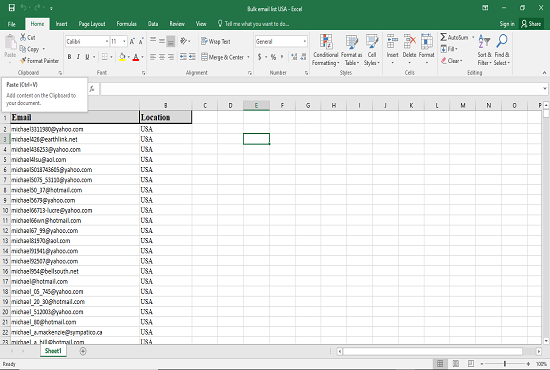Click the Save icon in title bar
Screen dimensions: 550x370
12,8
